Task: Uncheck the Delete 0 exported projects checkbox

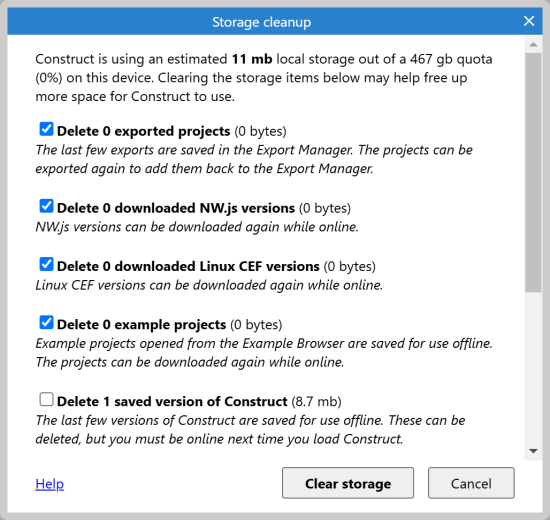Action: (46, 129)
